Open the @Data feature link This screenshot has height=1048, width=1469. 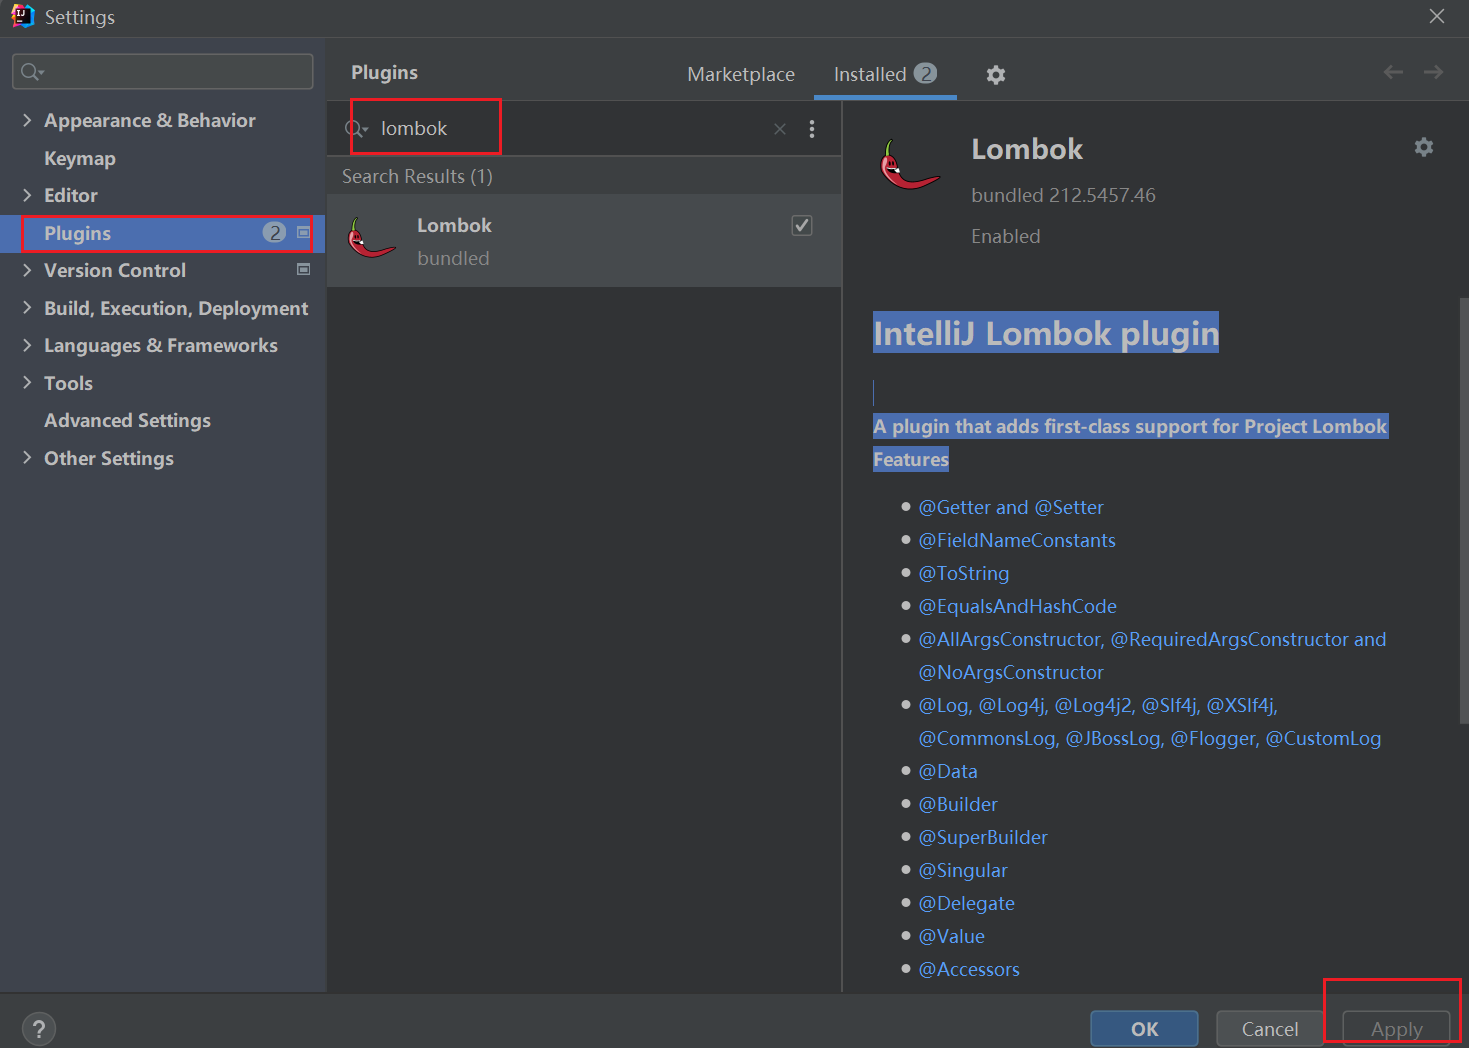pyautogui.click(x=948, y=771)
